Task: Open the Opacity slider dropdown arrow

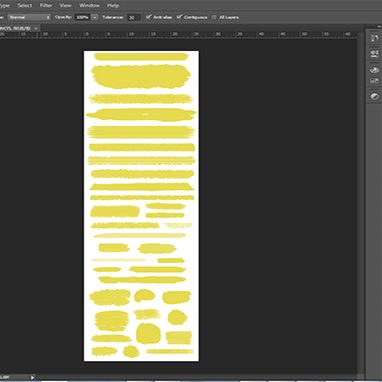Action: click(95, 17)
